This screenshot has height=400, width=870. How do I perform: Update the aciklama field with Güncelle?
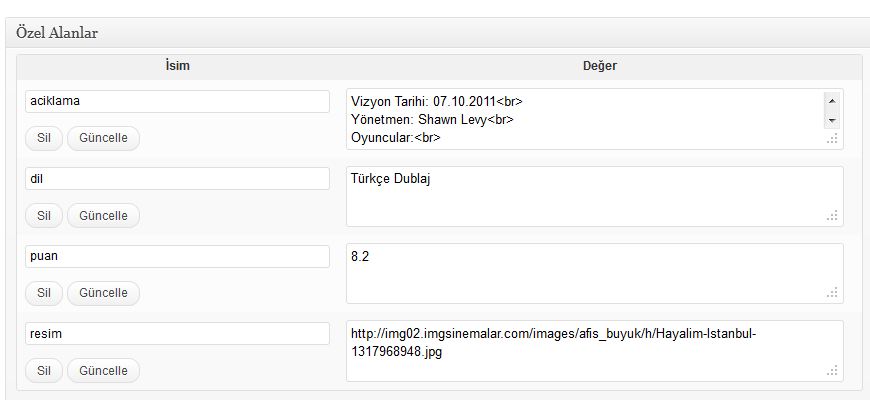pos(103,138)
